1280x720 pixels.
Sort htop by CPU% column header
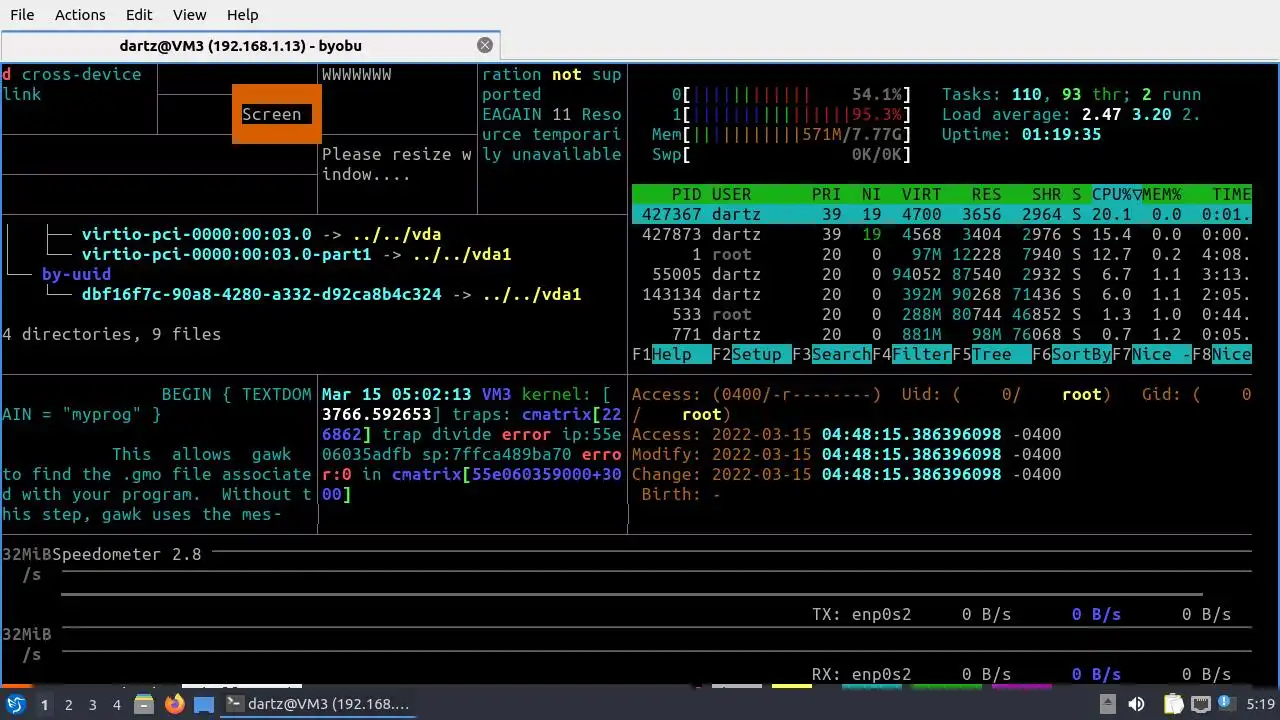tap(1117, 194)
